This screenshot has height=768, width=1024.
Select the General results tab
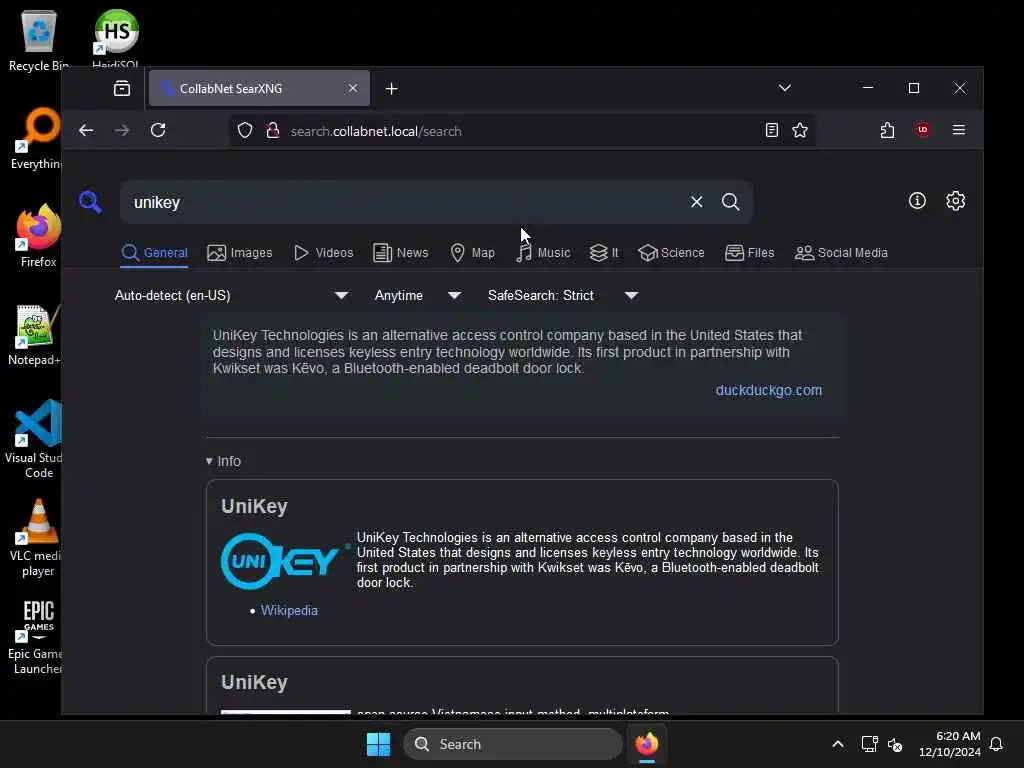pos(154,253)
